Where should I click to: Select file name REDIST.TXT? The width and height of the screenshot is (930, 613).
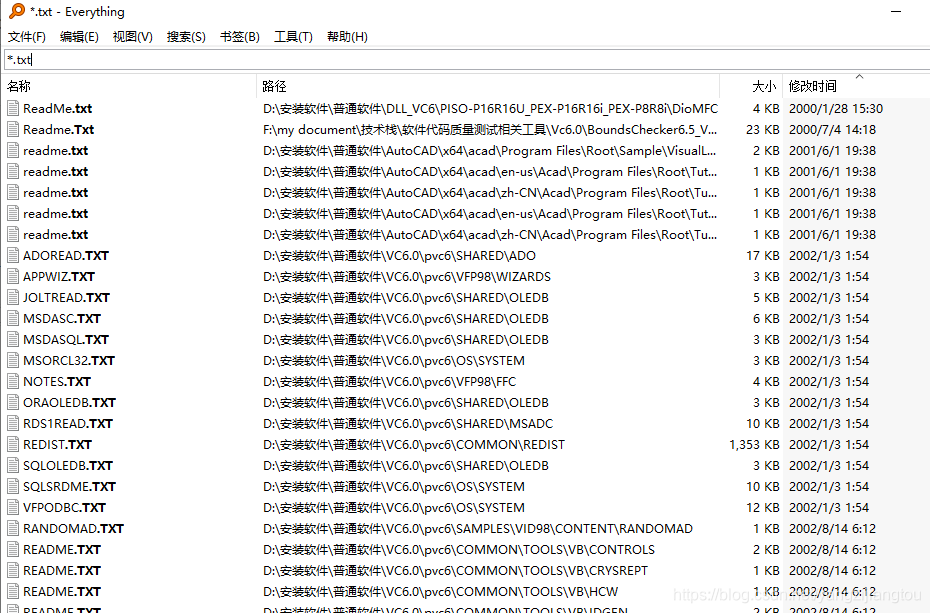point(58,445)
